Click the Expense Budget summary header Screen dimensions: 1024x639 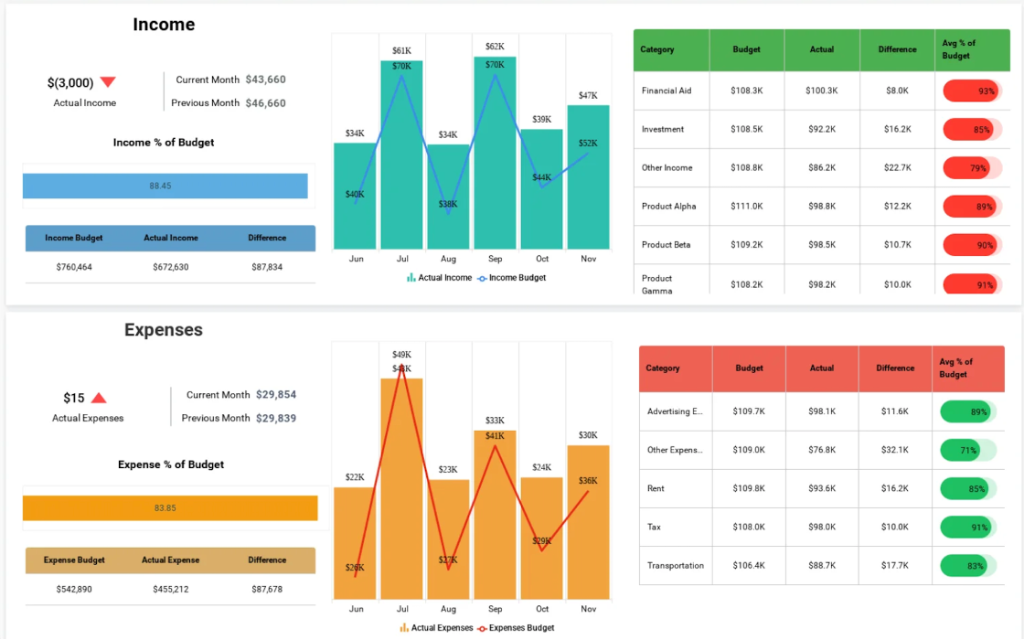click(74, 560)
